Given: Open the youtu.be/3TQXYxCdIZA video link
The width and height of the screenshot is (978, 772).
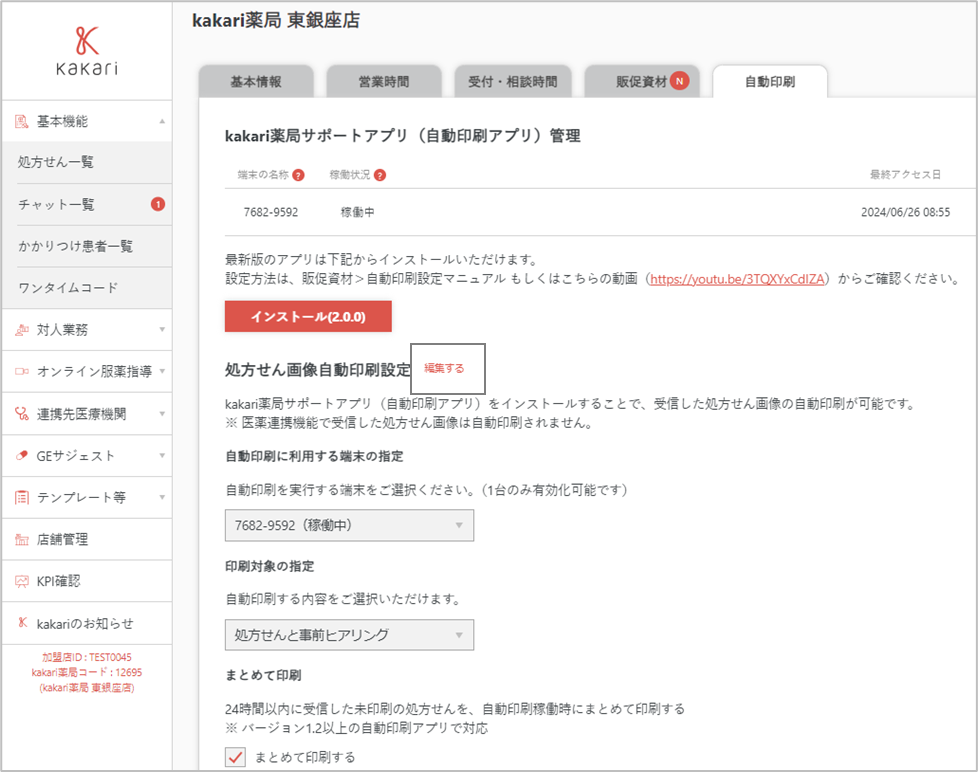Looking at the screenshot, I should point(737,279).
